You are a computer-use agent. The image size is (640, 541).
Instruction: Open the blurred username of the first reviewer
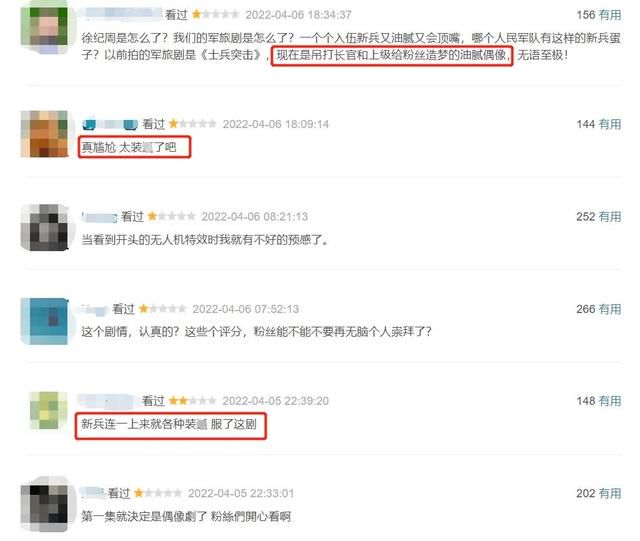[x=121, y=13]
